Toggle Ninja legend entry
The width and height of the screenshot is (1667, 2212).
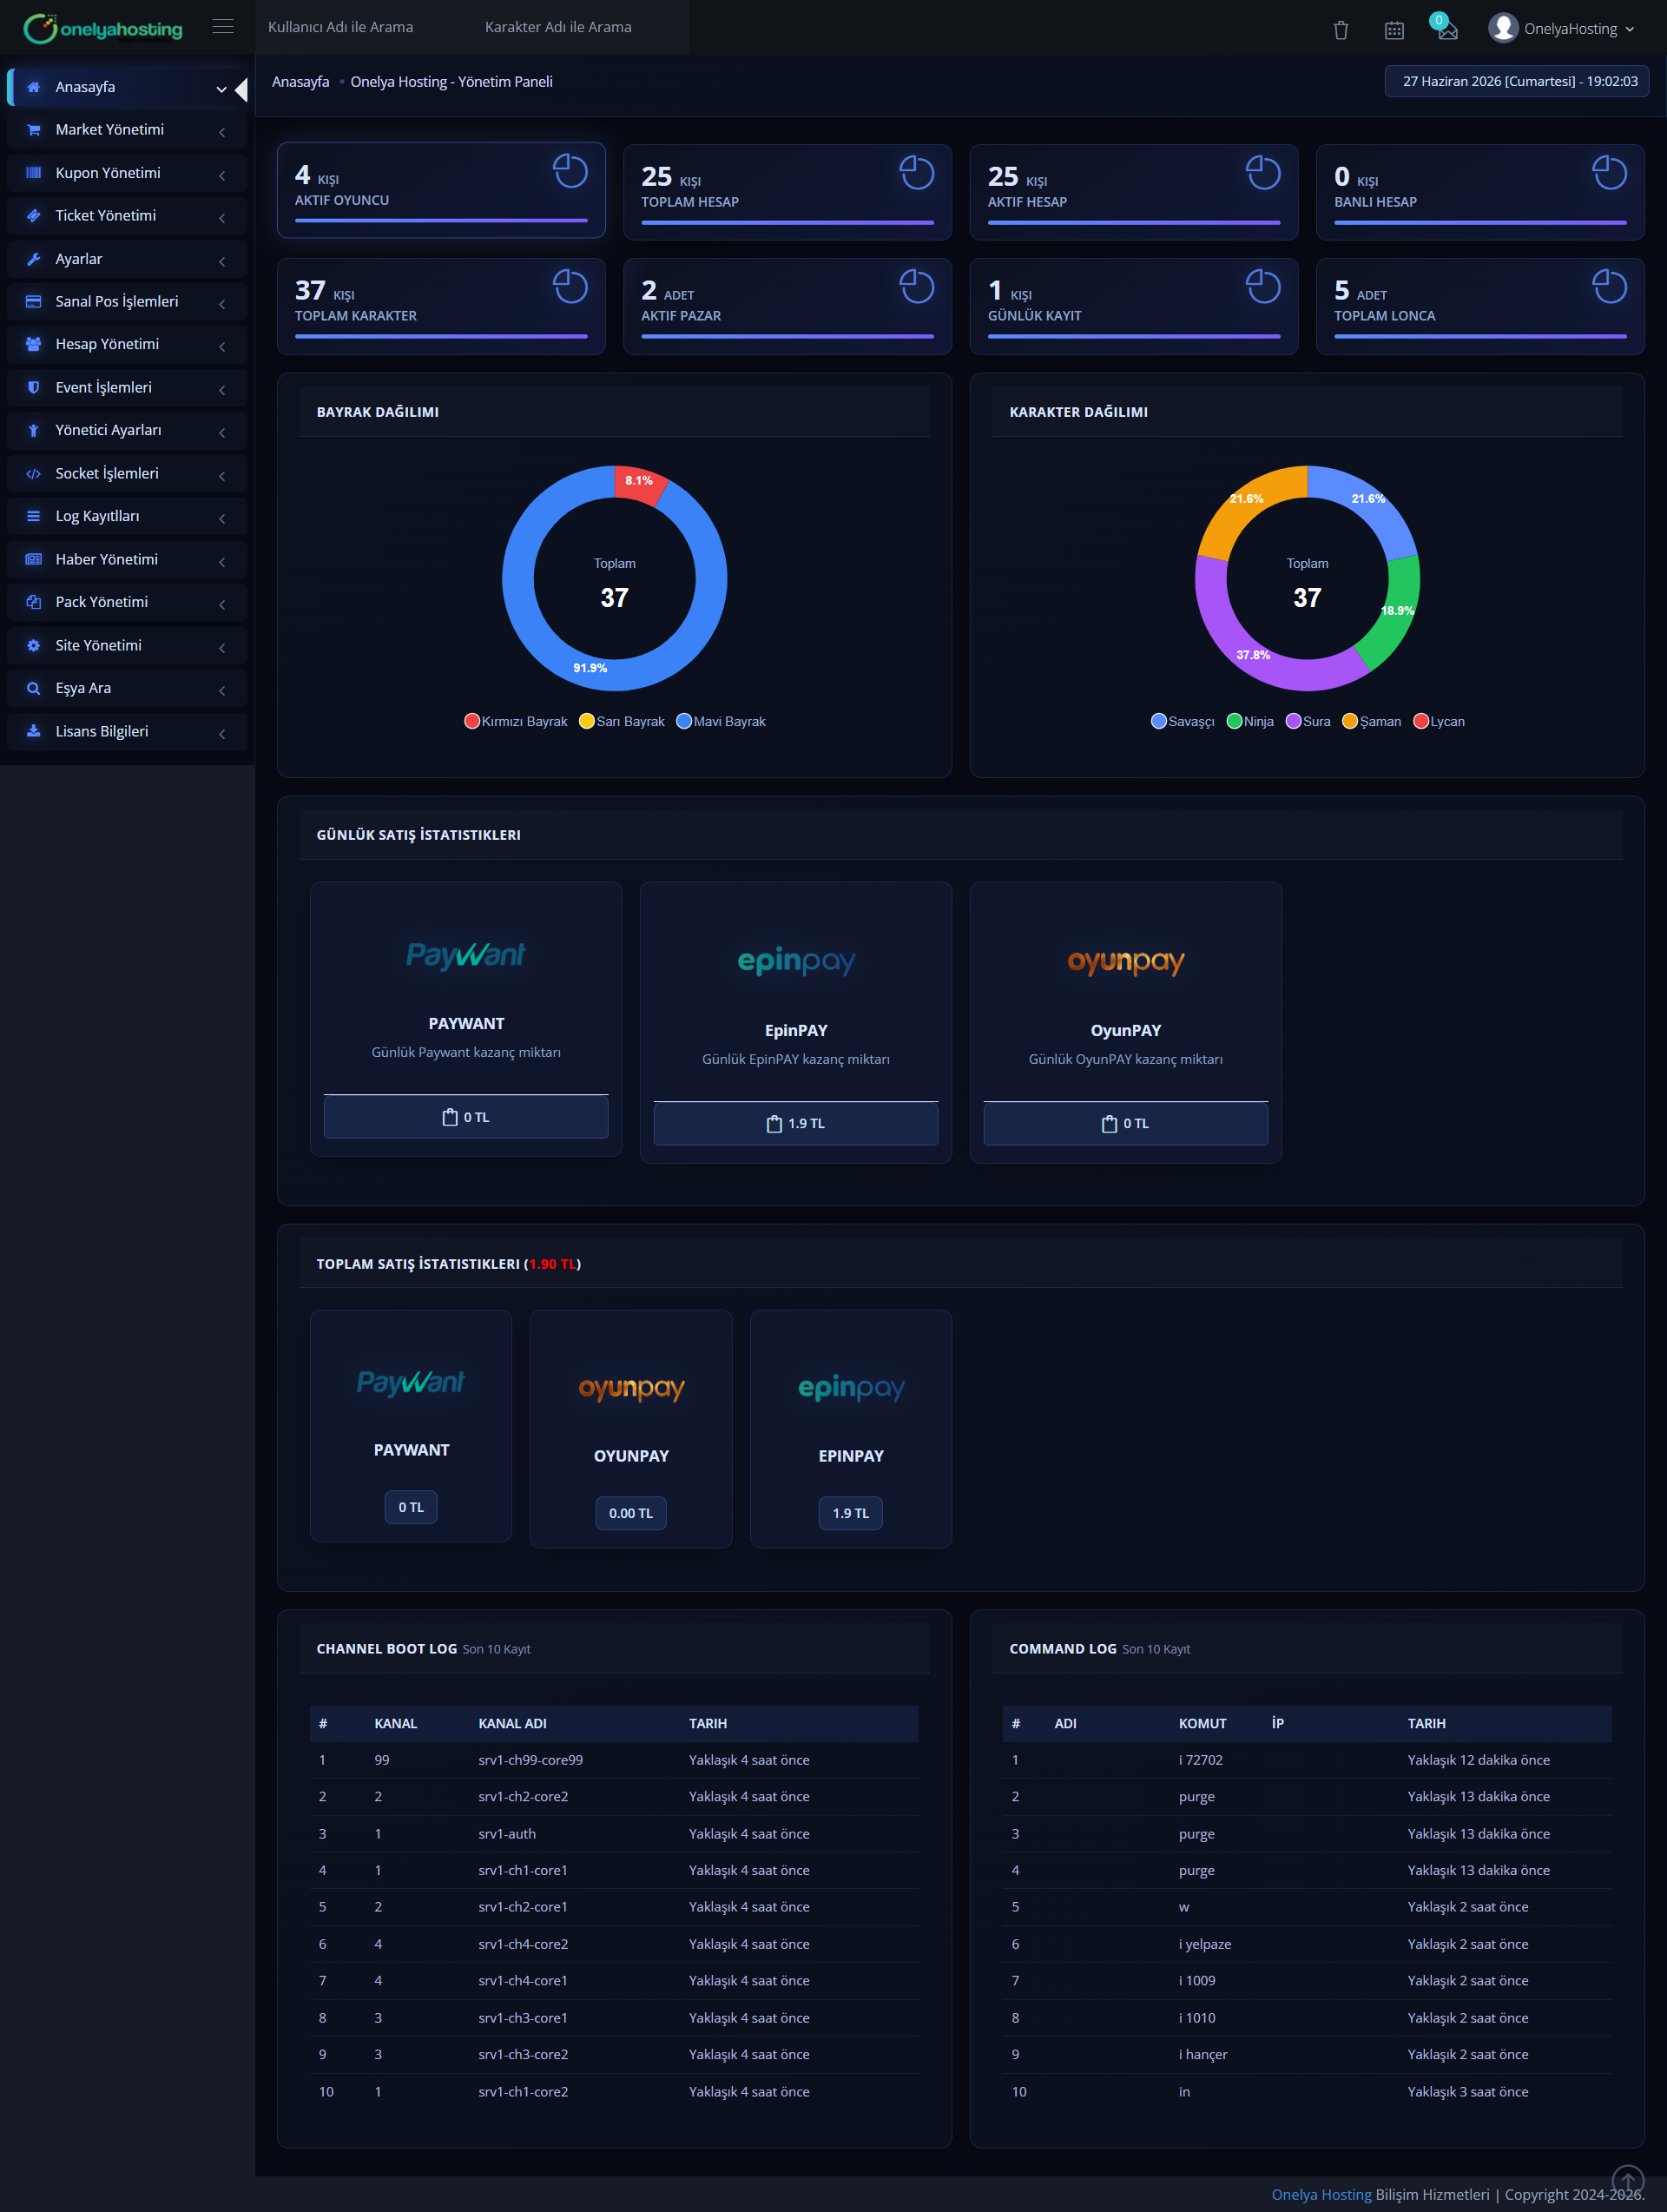point(1250,722)
